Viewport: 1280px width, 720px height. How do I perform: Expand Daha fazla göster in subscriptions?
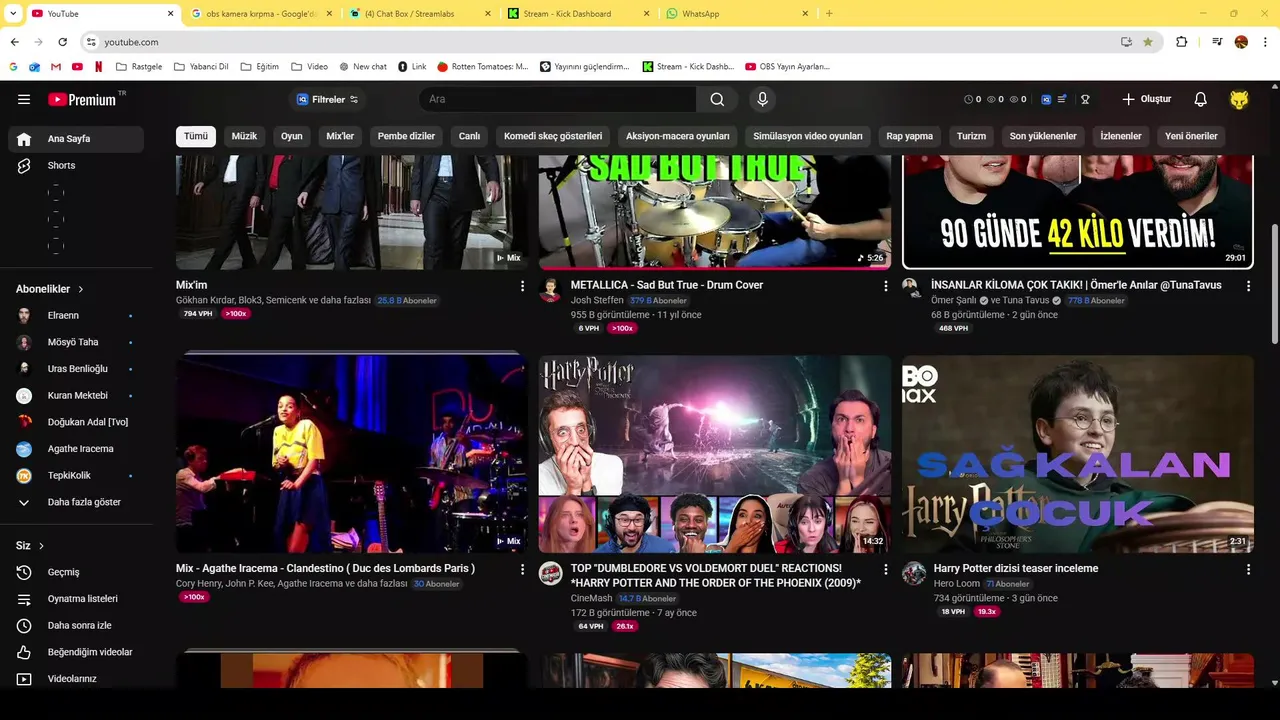(76, 502)
